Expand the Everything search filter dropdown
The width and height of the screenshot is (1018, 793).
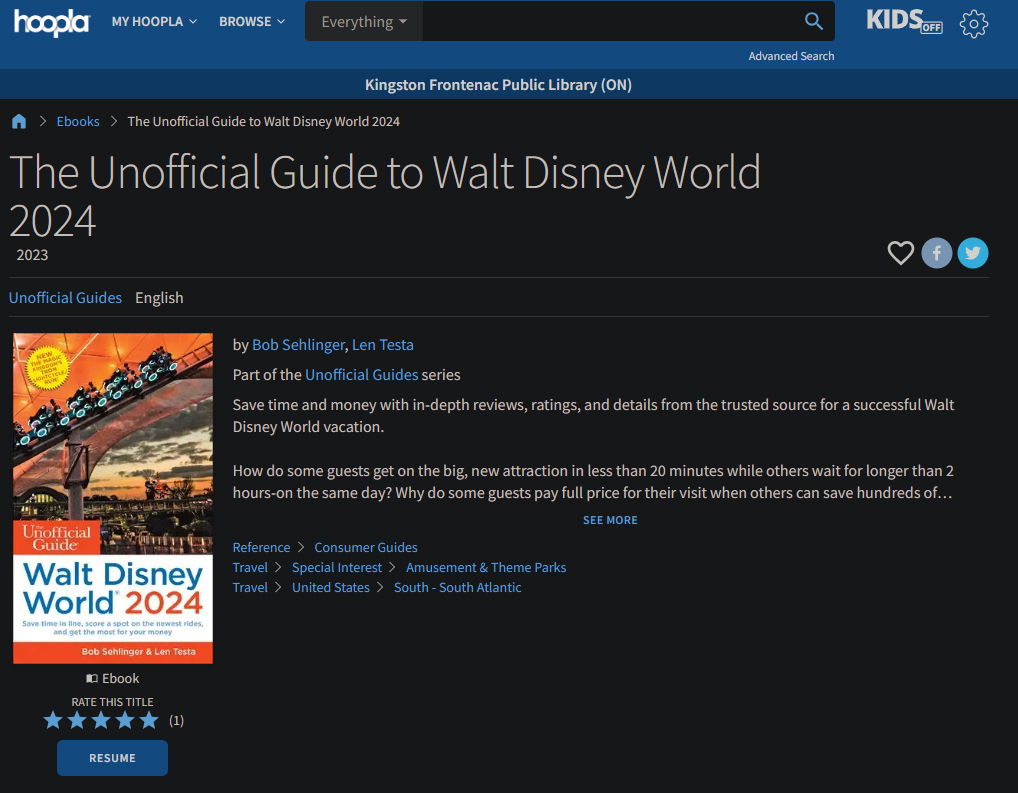point(364,21)
